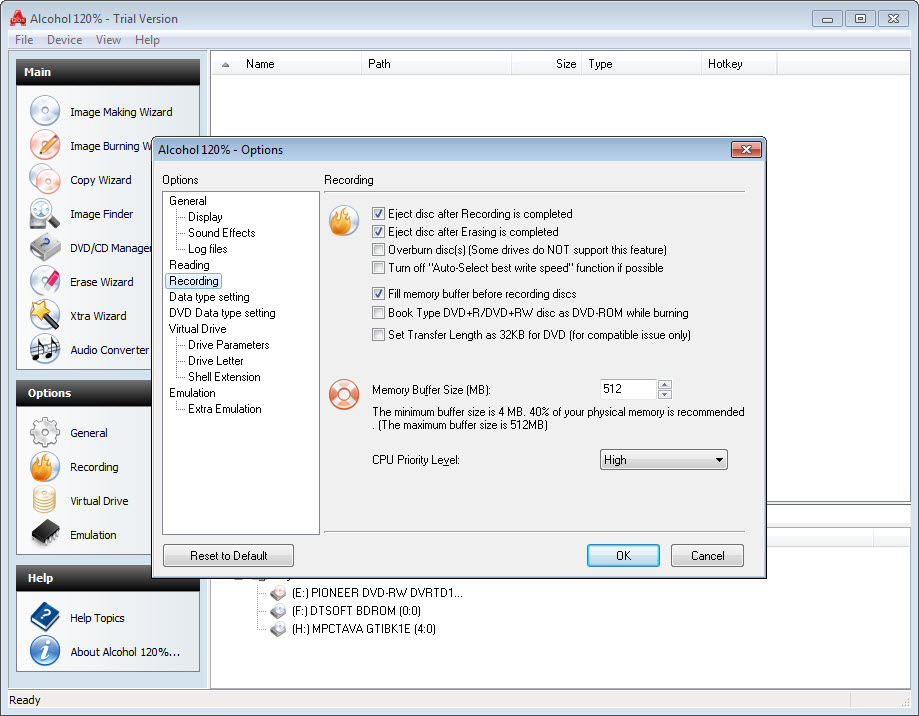Image resolution: width=919 pixels, height=716 pixels.
Task: Select Sound Effects in the options tree
Action: tap(222, 233)
